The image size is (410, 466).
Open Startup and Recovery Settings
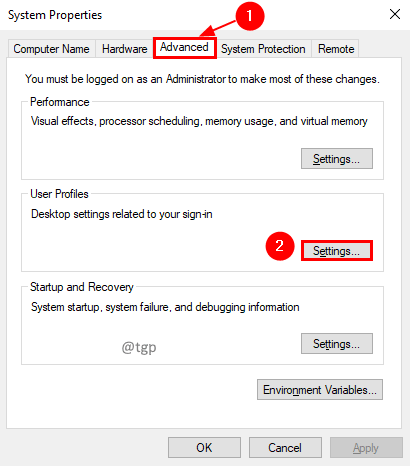tap(337, 343)
